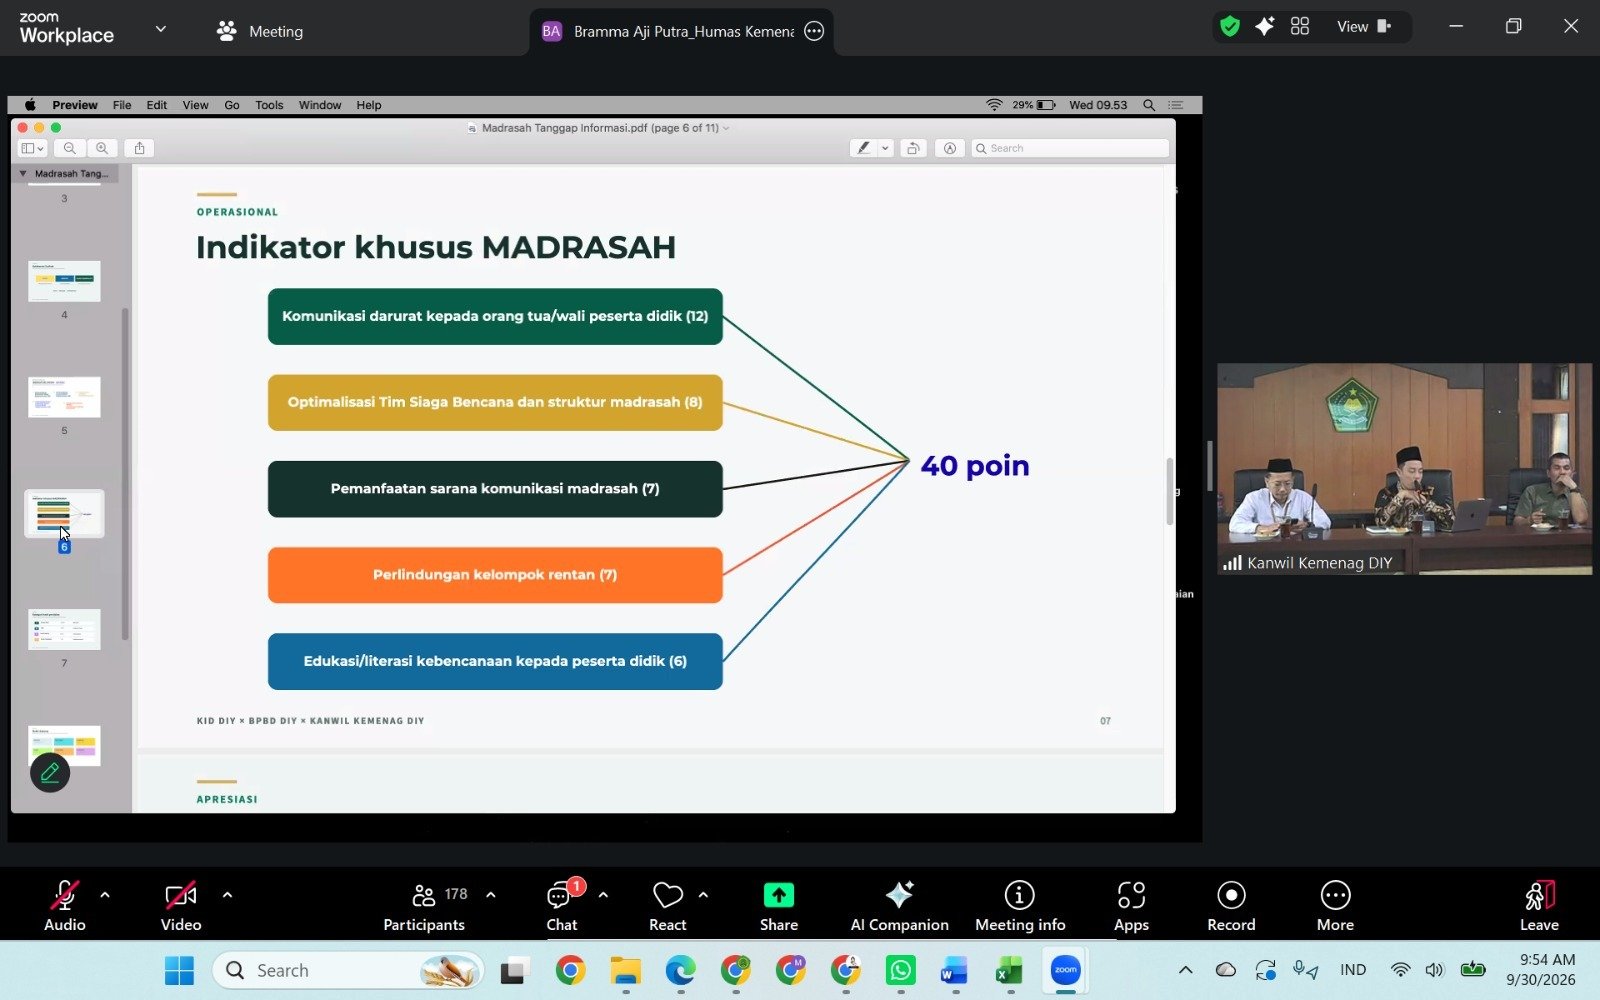Image resolution: width=1600 pixels, height=1000 pixels.
Task: Open the volume speaker tray icon
Action: tap(1435, 970)
